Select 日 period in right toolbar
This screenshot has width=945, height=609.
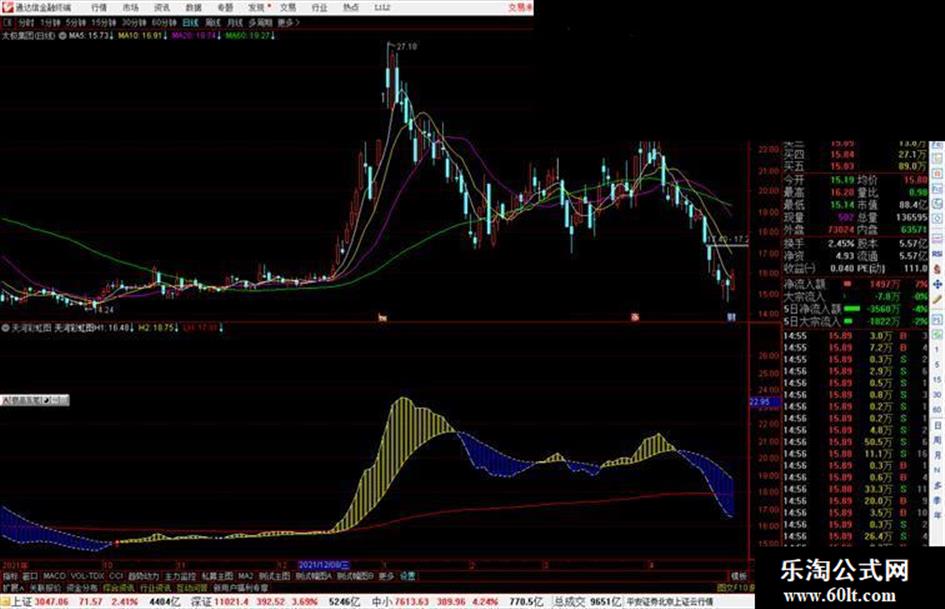pyautogui.click(x=937, y=425)
